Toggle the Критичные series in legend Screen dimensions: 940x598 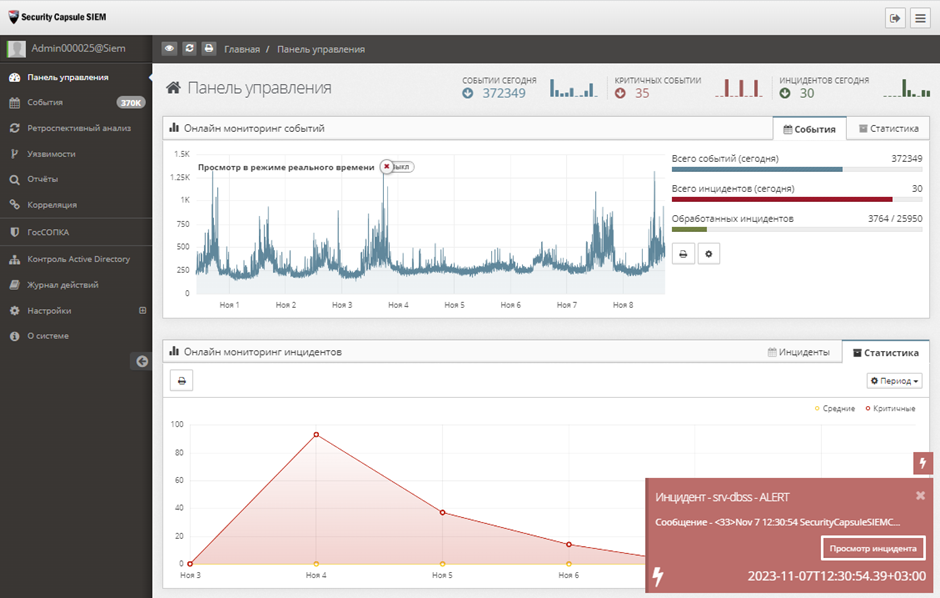(893, 408)
